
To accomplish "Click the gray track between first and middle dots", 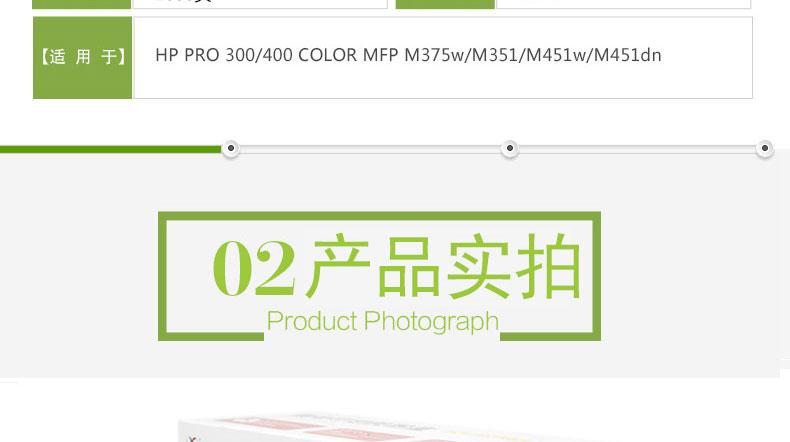I will [x=370, y=149].
